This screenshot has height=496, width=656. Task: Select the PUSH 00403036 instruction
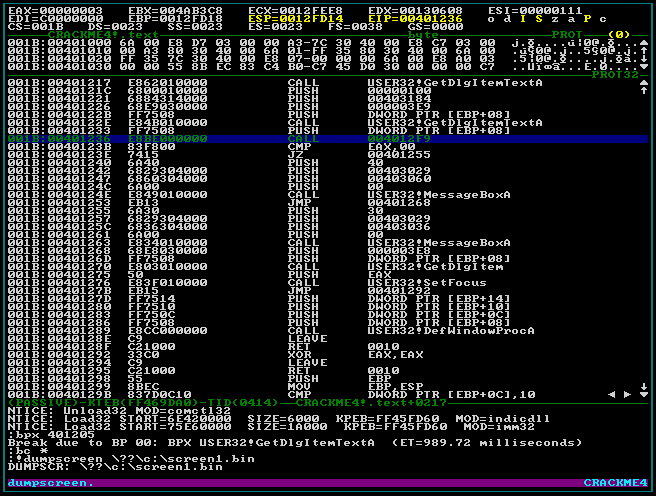(328, 227)
